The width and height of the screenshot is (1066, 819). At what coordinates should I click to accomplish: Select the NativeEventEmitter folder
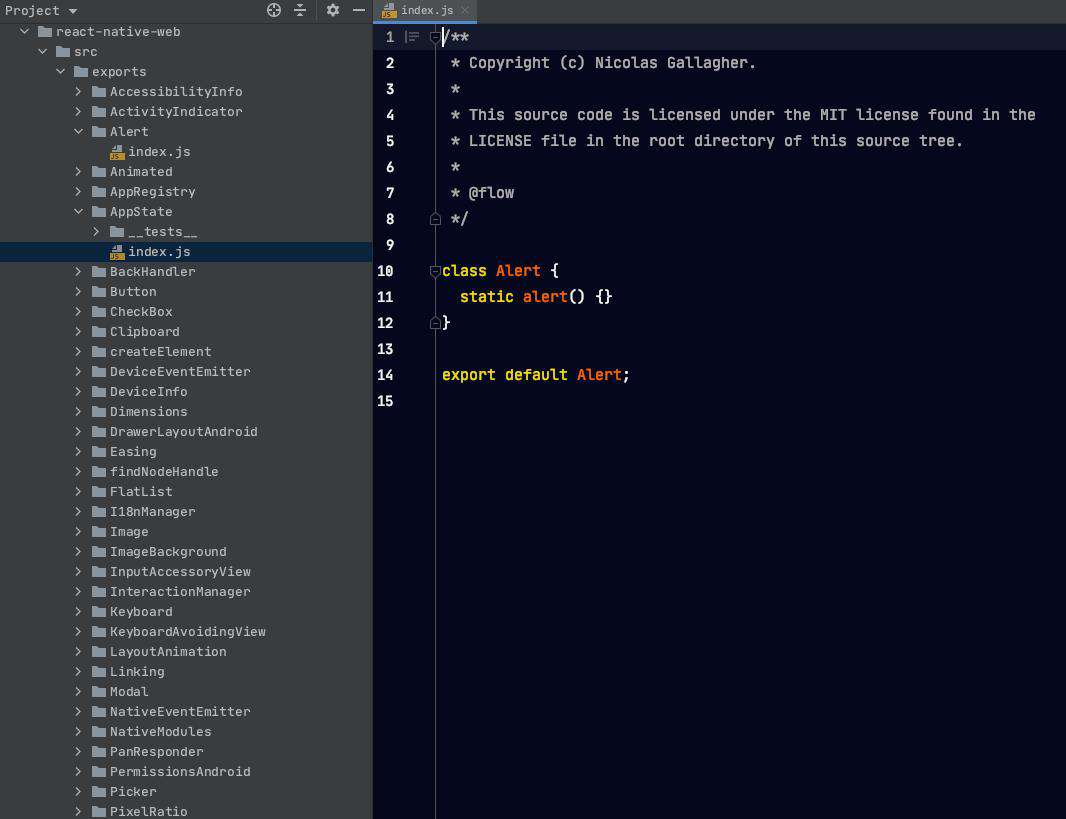[180, 712]
